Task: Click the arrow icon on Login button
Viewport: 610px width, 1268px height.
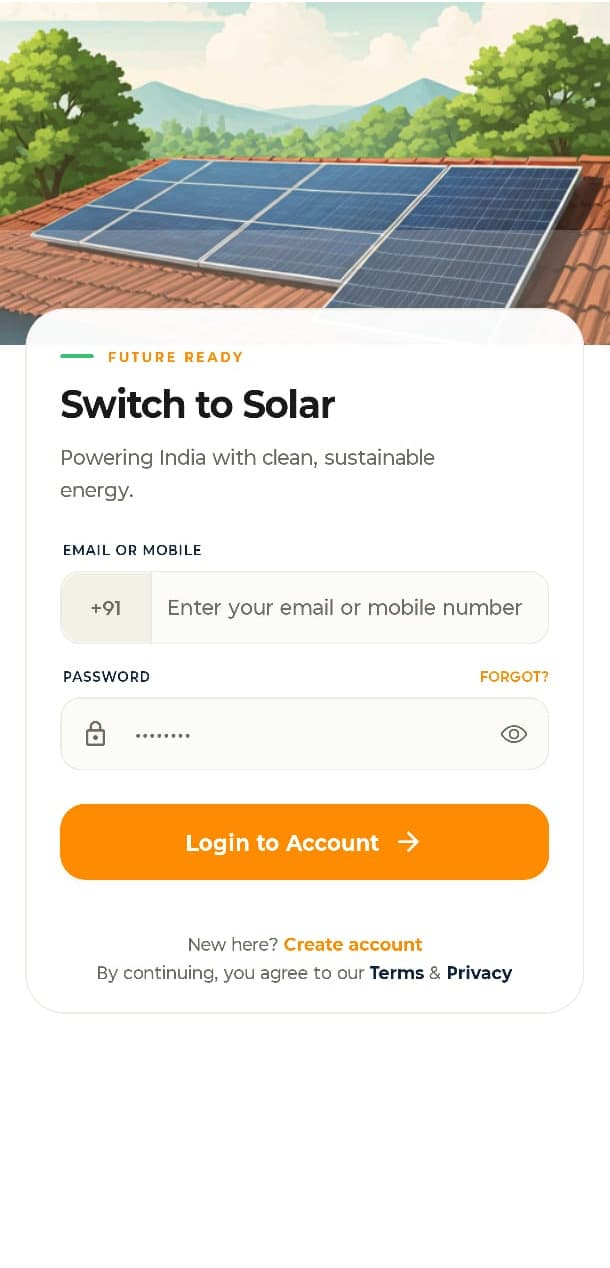Action: pos(408,842)
